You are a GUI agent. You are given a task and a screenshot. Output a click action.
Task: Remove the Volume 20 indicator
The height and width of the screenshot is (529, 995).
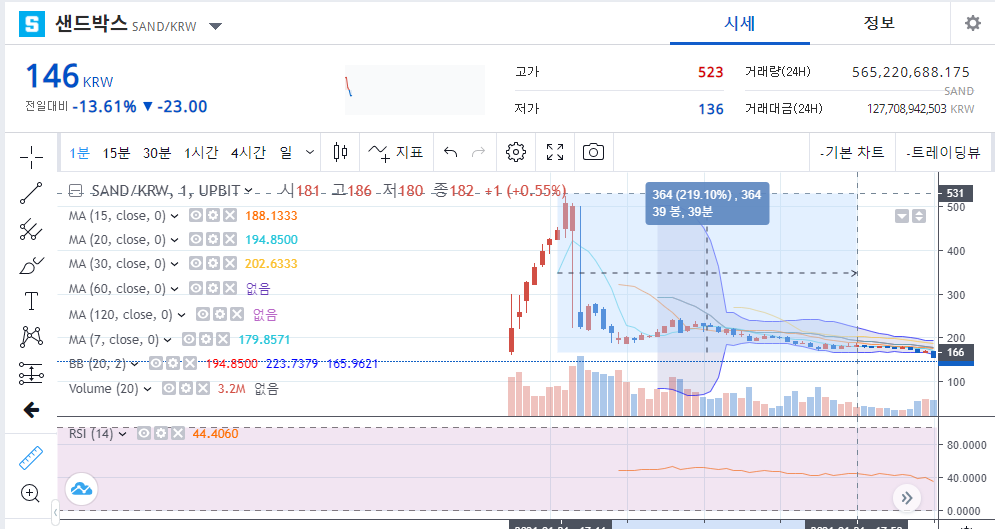(202, 388)
